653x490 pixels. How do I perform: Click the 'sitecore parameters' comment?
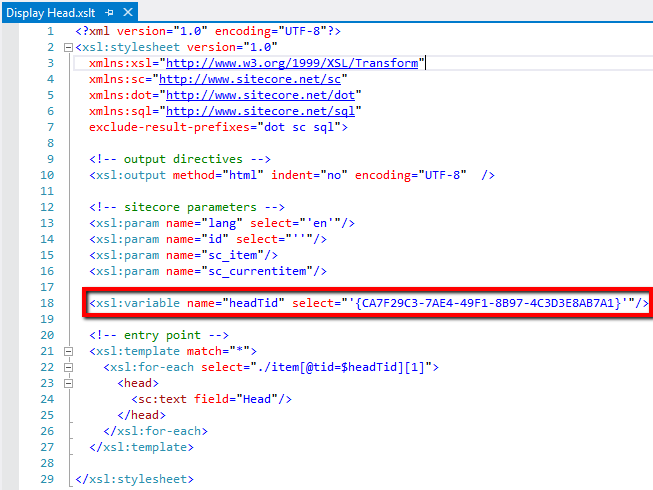(187, 207)
